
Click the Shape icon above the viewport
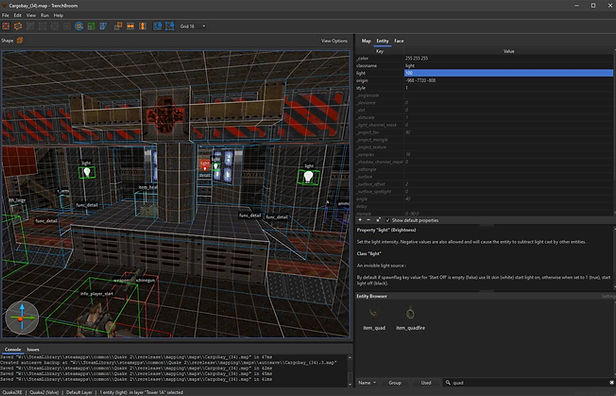pos(20,40)
